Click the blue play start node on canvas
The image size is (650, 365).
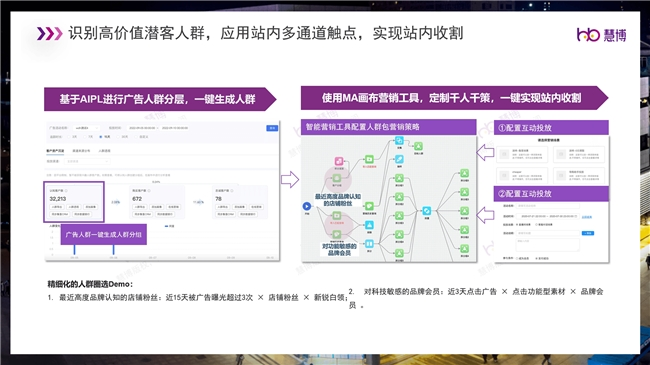[x=307, y=206]
